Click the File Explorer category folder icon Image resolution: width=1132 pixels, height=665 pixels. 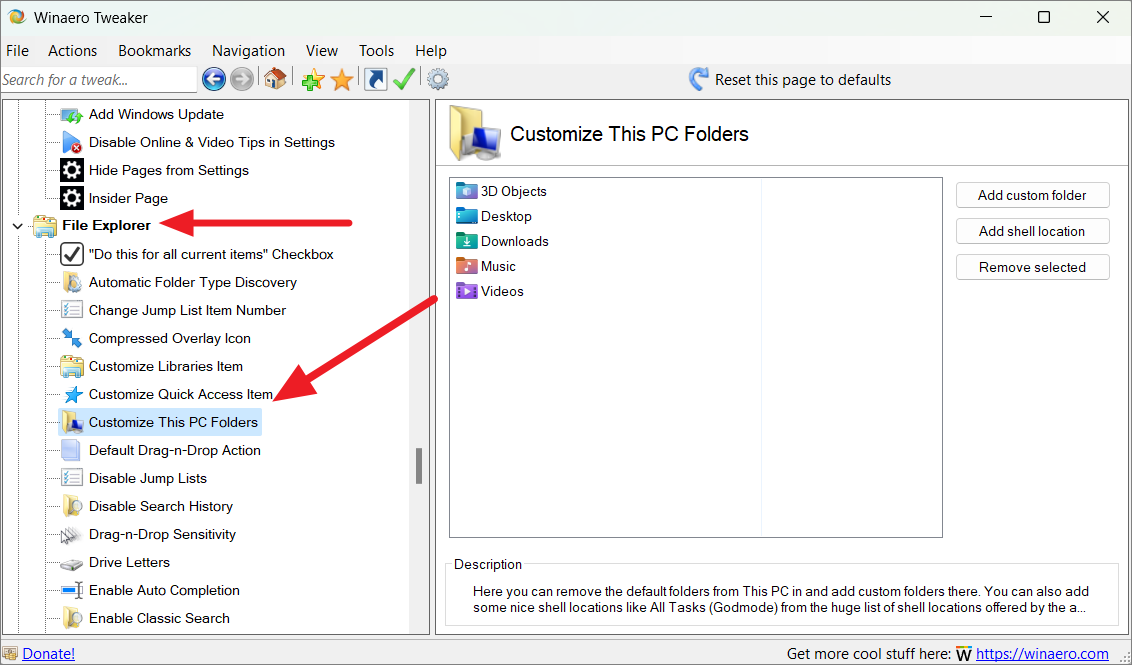click(x=44, y=226)
